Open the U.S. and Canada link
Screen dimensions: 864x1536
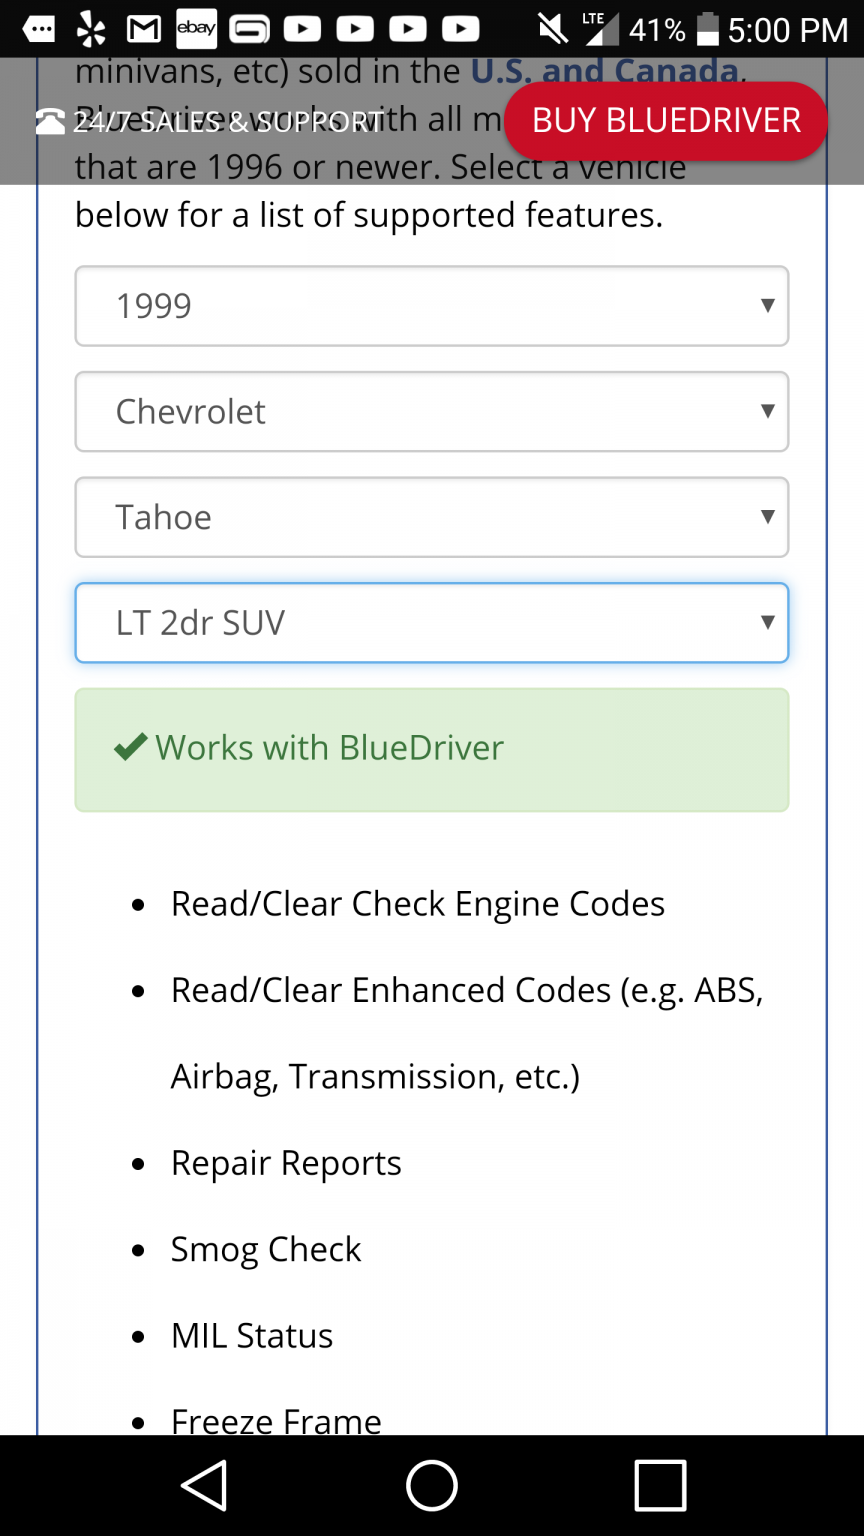point(604,71)
